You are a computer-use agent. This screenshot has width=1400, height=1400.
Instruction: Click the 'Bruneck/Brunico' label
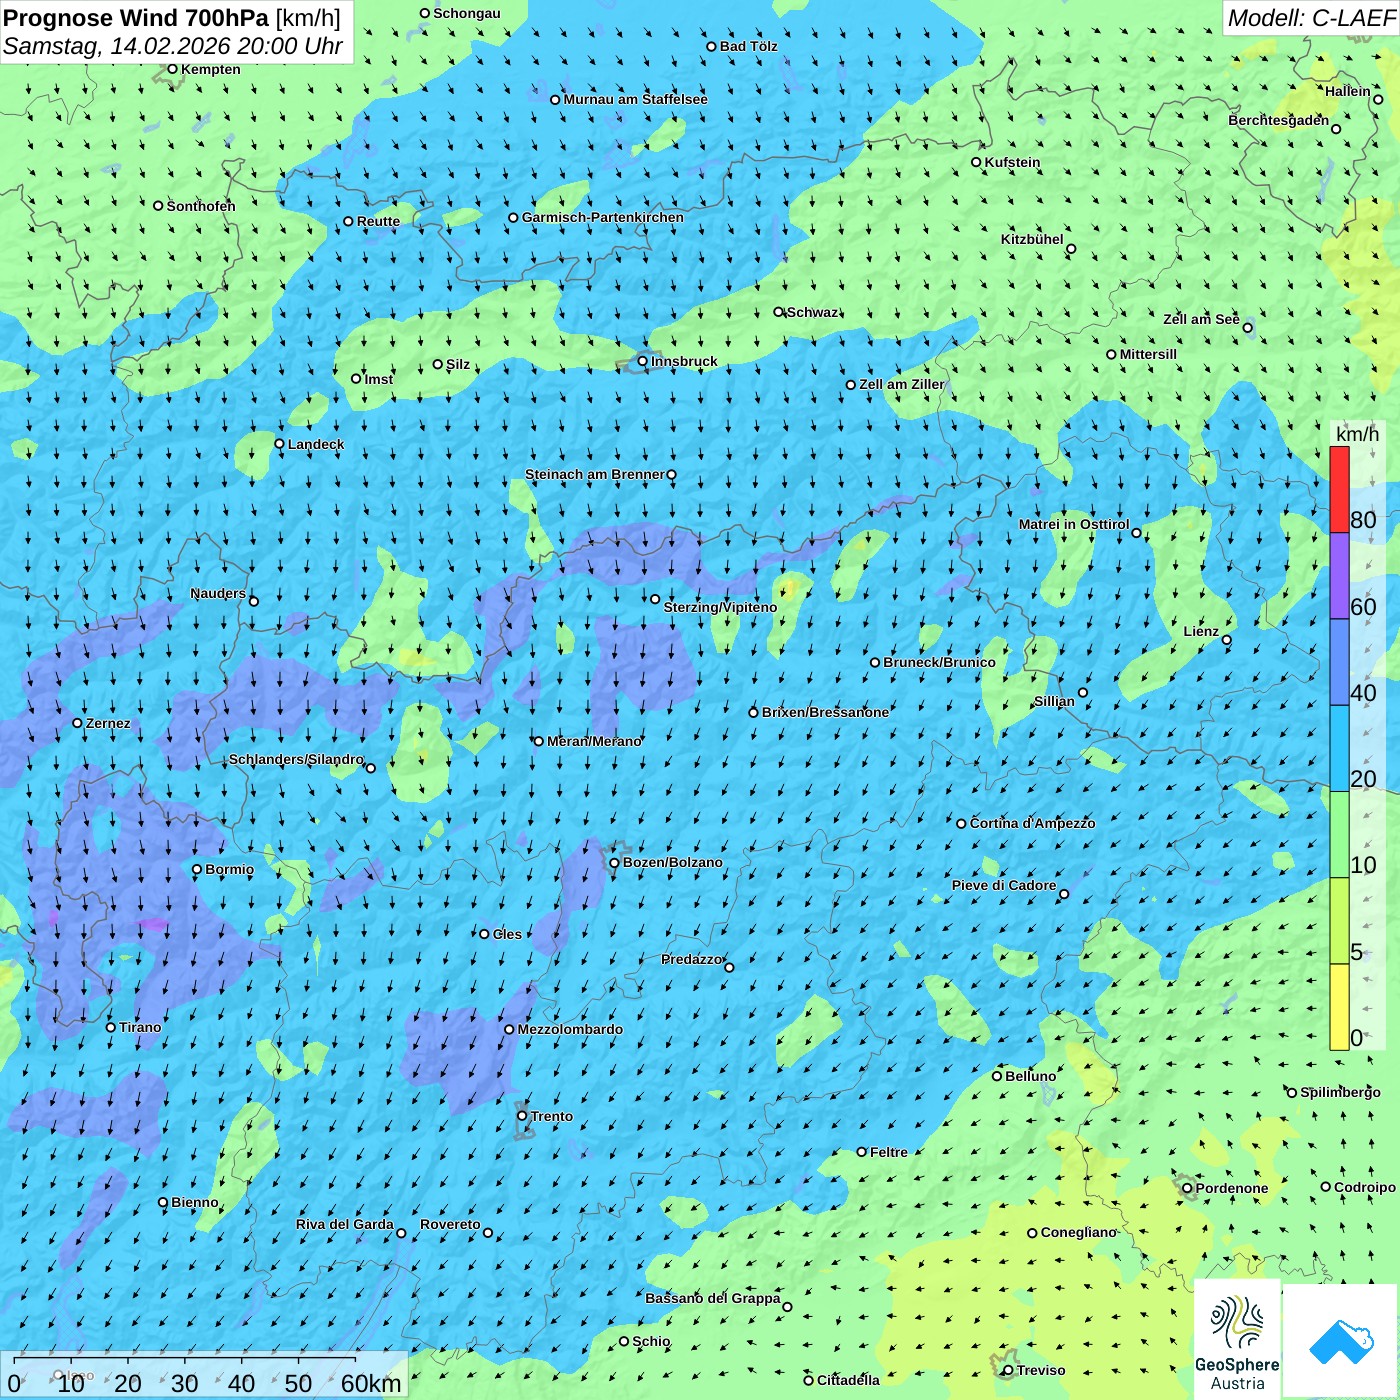(x=939, y=662)
